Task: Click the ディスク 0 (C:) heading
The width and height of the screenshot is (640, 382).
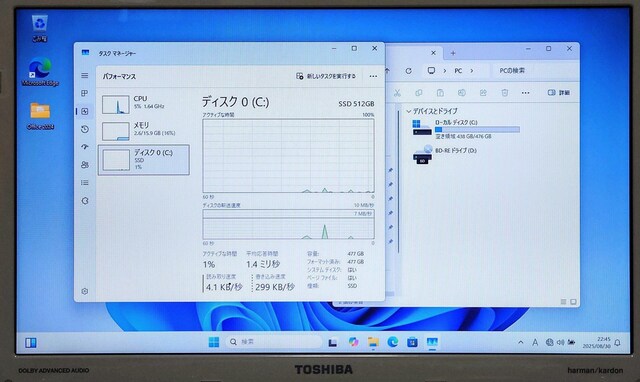Action: 236,102
